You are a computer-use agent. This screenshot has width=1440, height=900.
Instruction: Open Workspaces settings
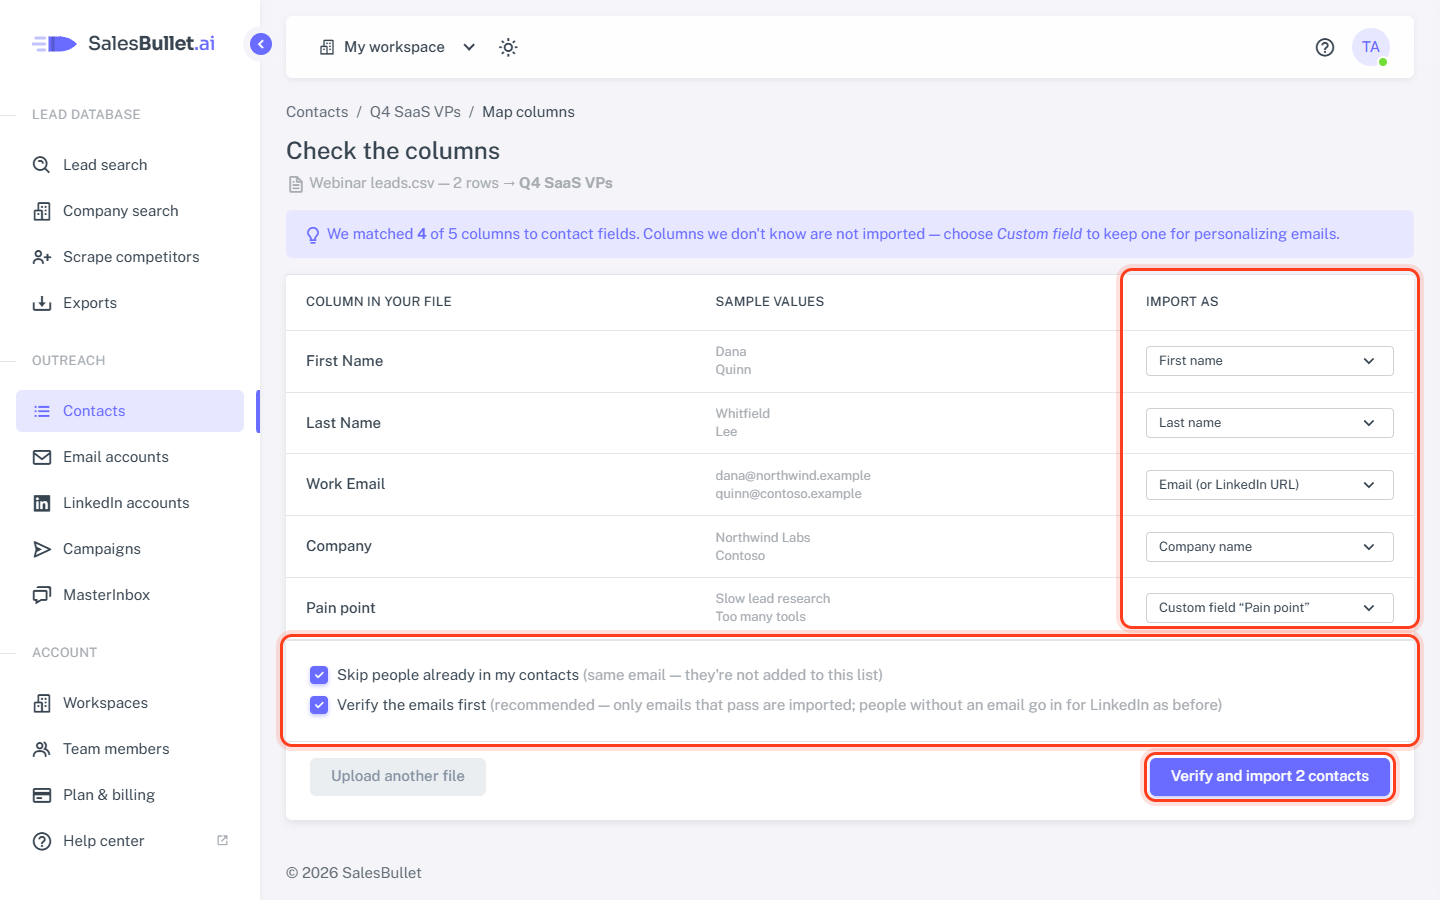point(130,703)
